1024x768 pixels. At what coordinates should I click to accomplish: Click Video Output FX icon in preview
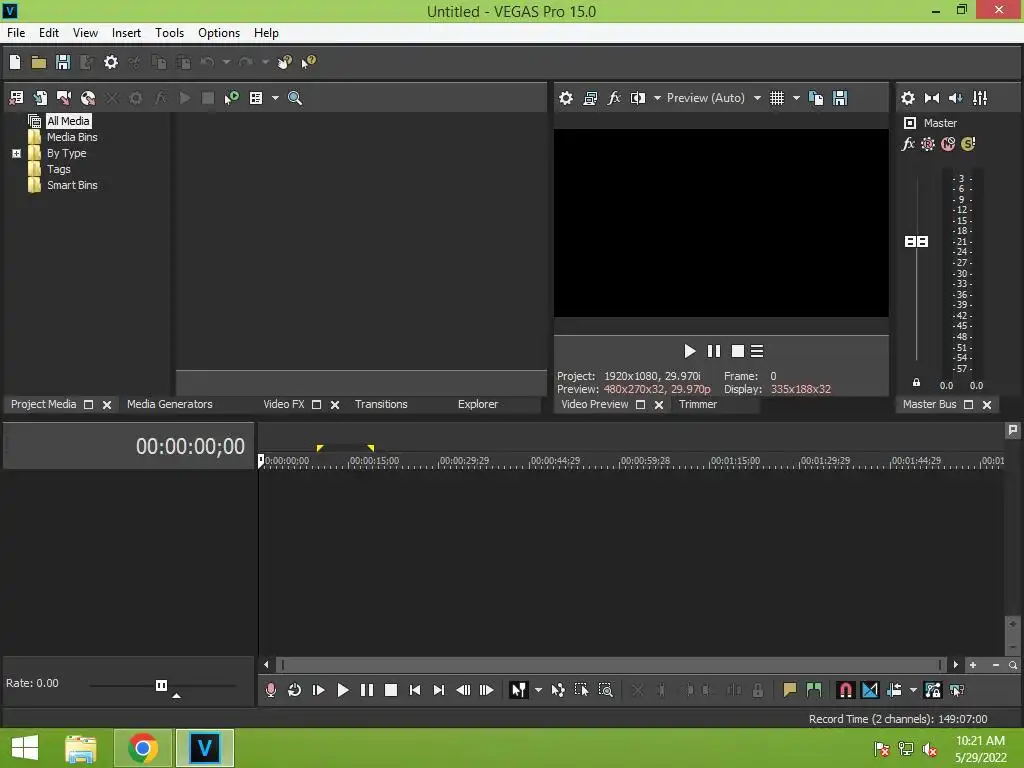[x=614, y=98]
